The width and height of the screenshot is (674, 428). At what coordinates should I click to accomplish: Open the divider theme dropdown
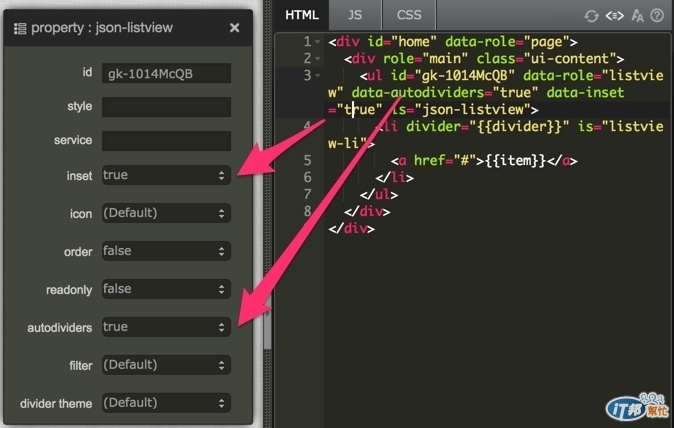166,403
